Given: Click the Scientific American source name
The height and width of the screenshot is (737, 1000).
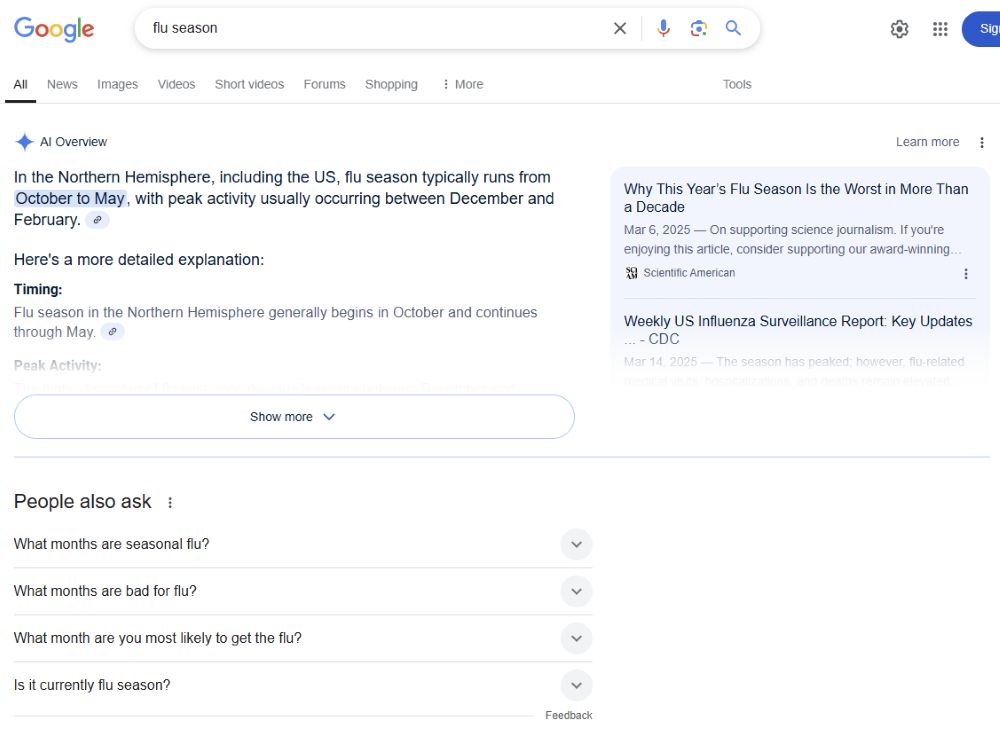Looking at the screenshot, I should coord(689,273).
